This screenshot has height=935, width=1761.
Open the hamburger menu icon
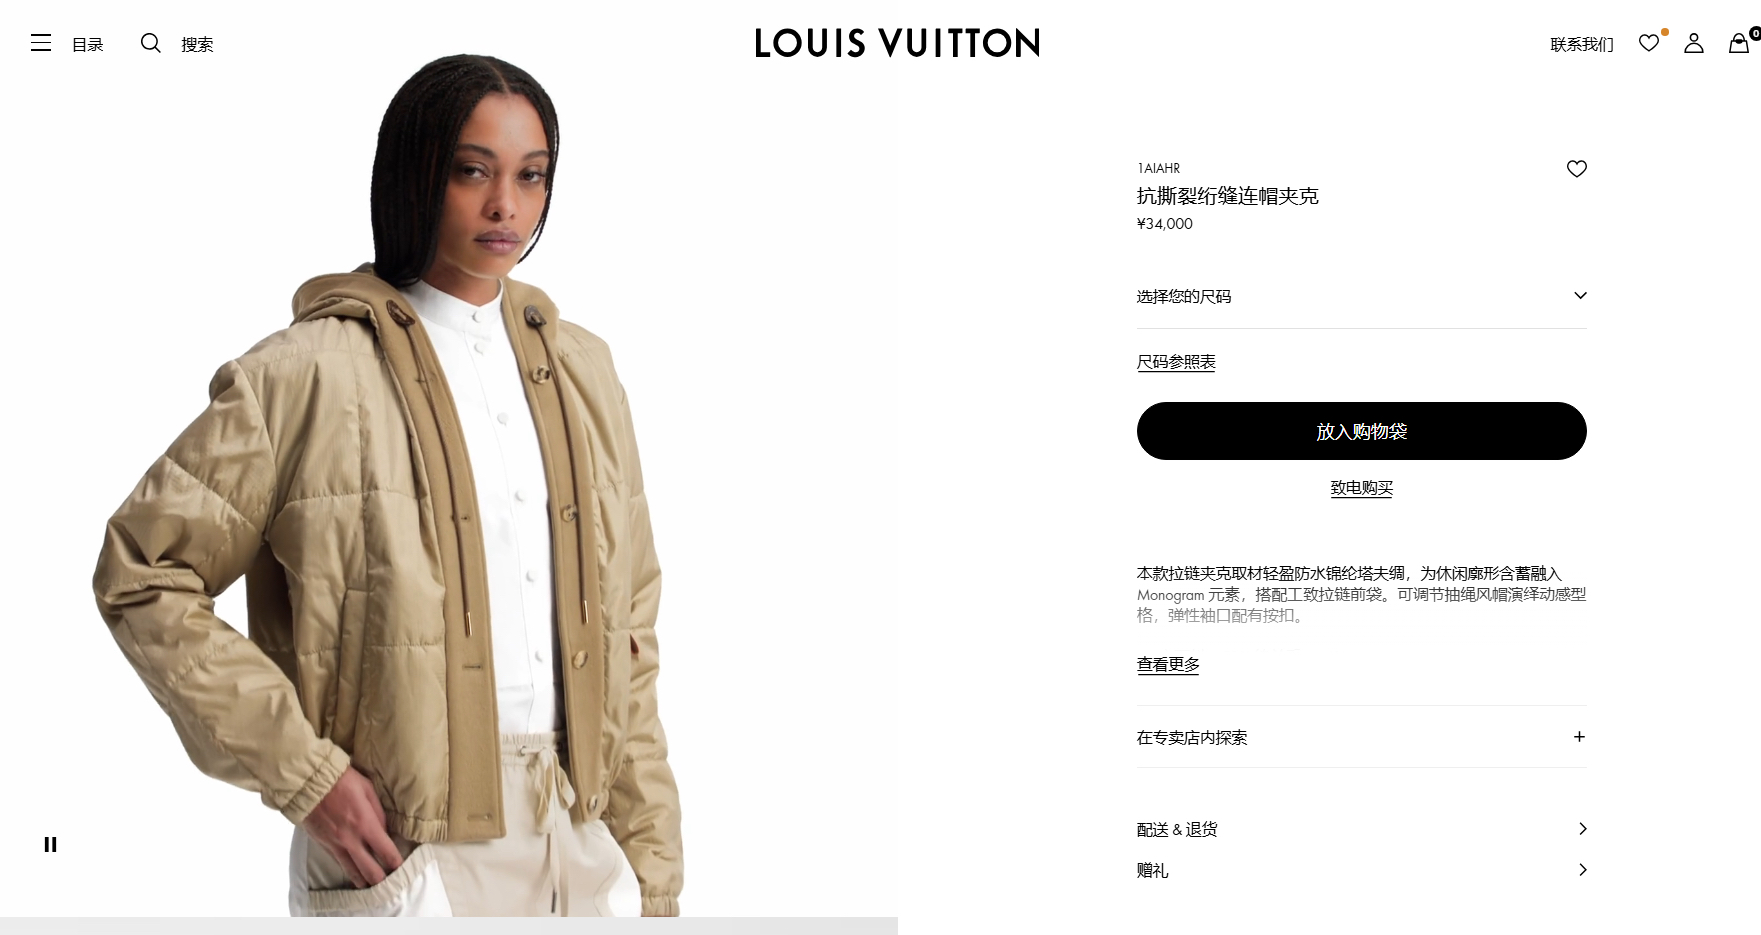(41, 43)
